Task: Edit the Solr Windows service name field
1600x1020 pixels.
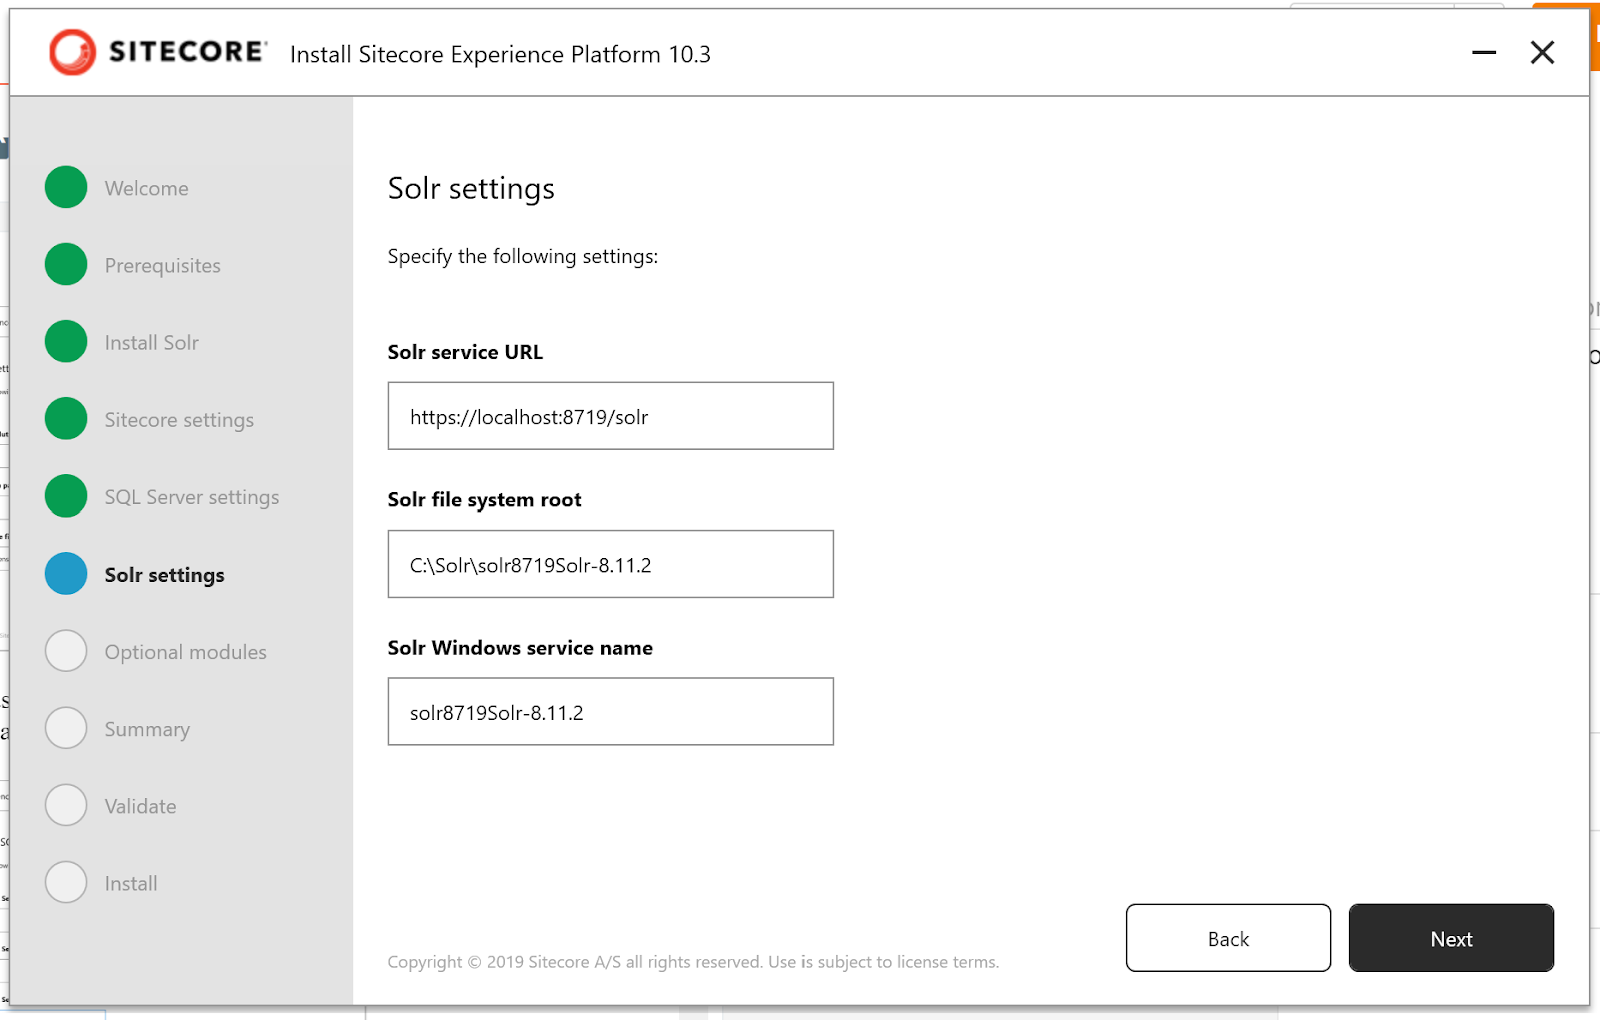Action: [610, 712]
